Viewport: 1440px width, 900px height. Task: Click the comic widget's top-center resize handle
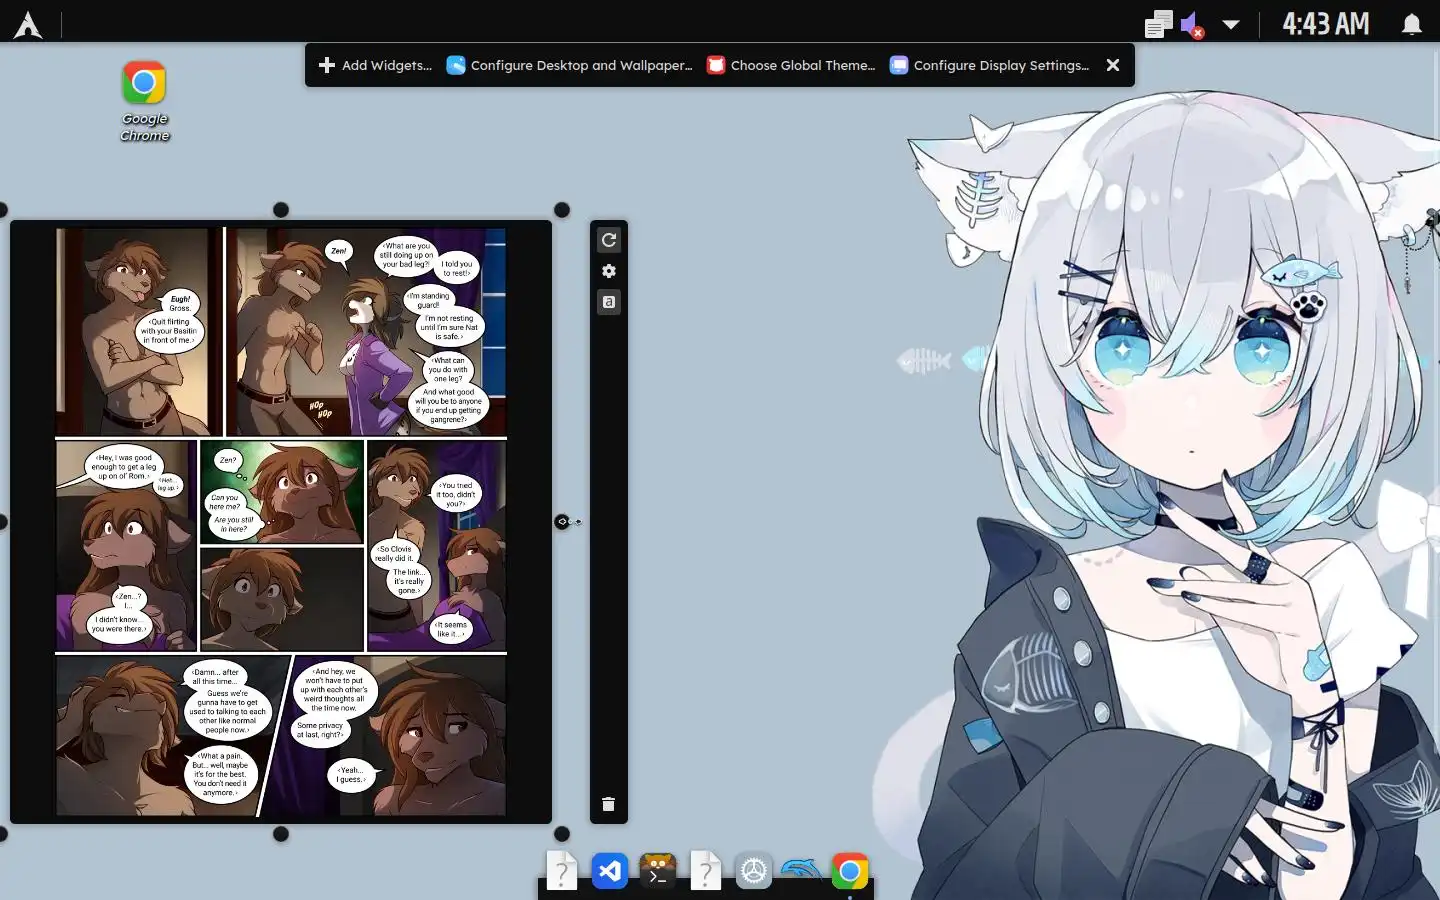tap(281, 210)
